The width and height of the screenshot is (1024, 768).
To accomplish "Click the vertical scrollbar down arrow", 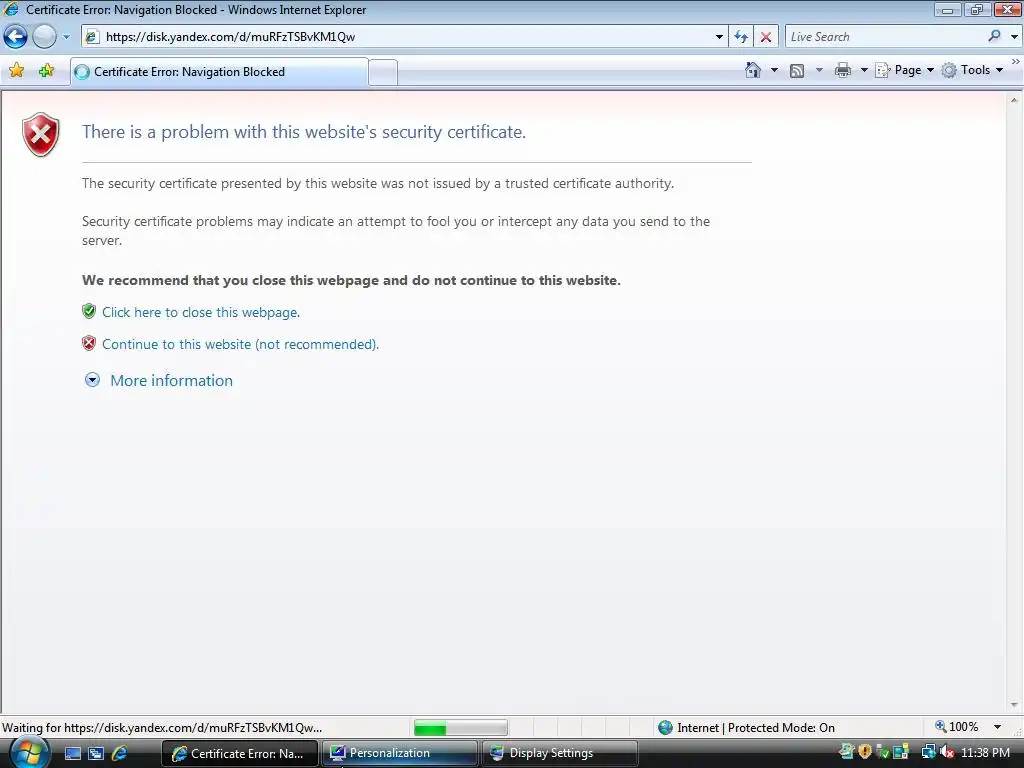I will pyautogui.click(x=1014, y=705).
